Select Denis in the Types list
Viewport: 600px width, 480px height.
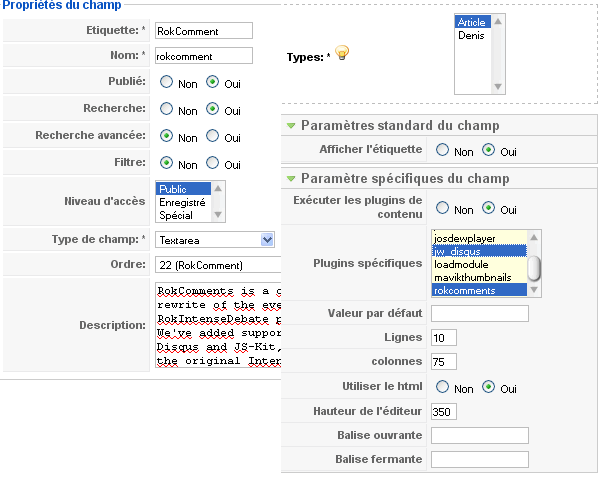[473, 35]
